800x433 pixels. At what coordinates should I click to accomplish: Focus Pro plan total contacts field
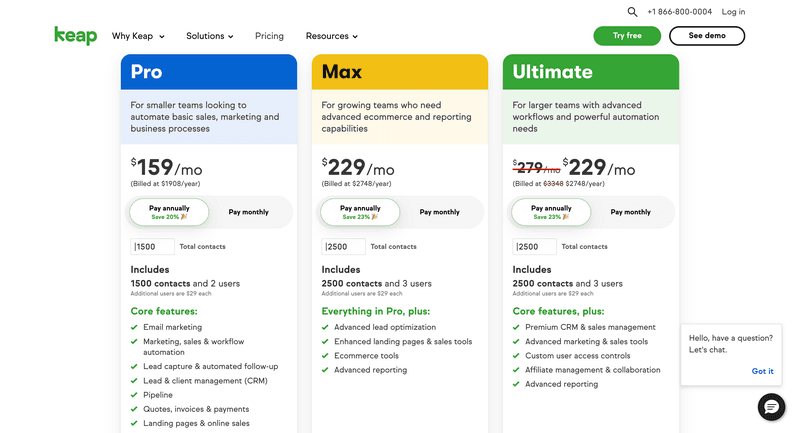tap(153, 247)
